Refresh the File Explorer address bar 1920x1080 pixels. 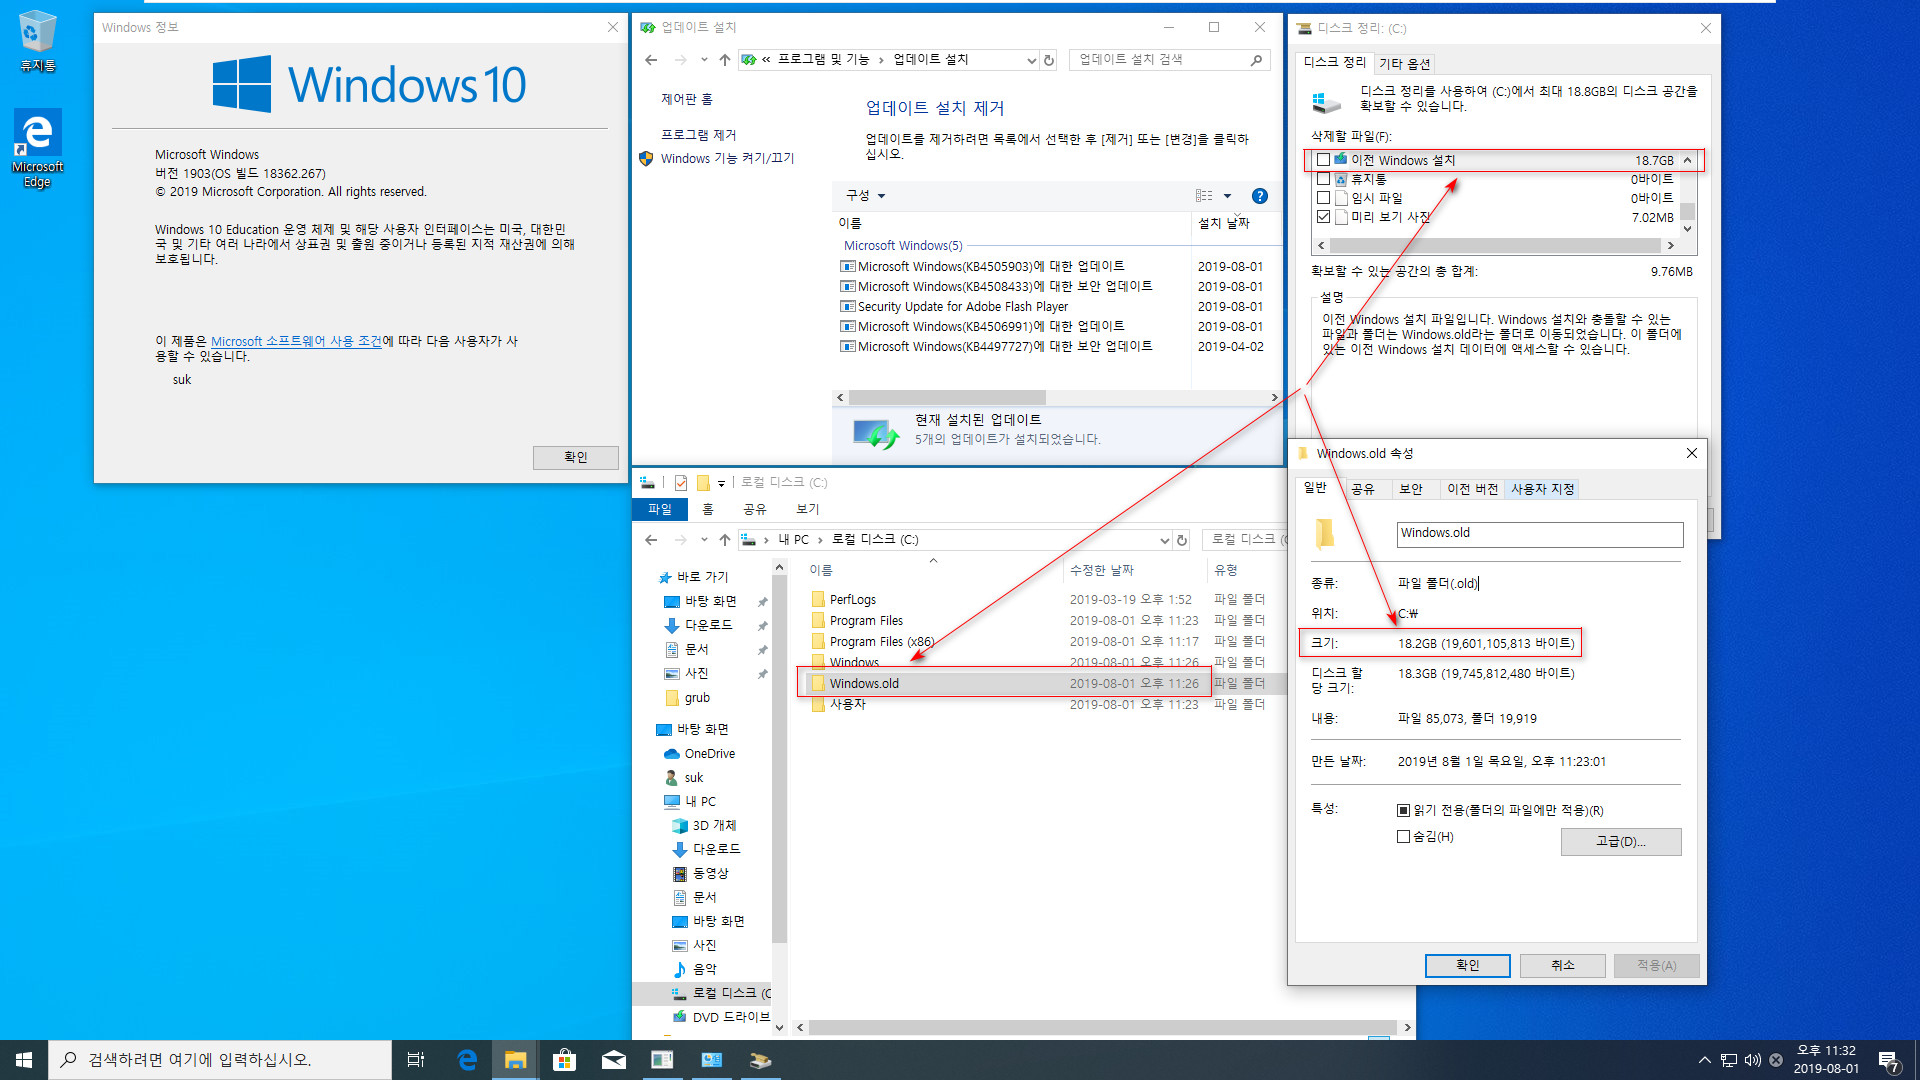[x=1182, y=540]
